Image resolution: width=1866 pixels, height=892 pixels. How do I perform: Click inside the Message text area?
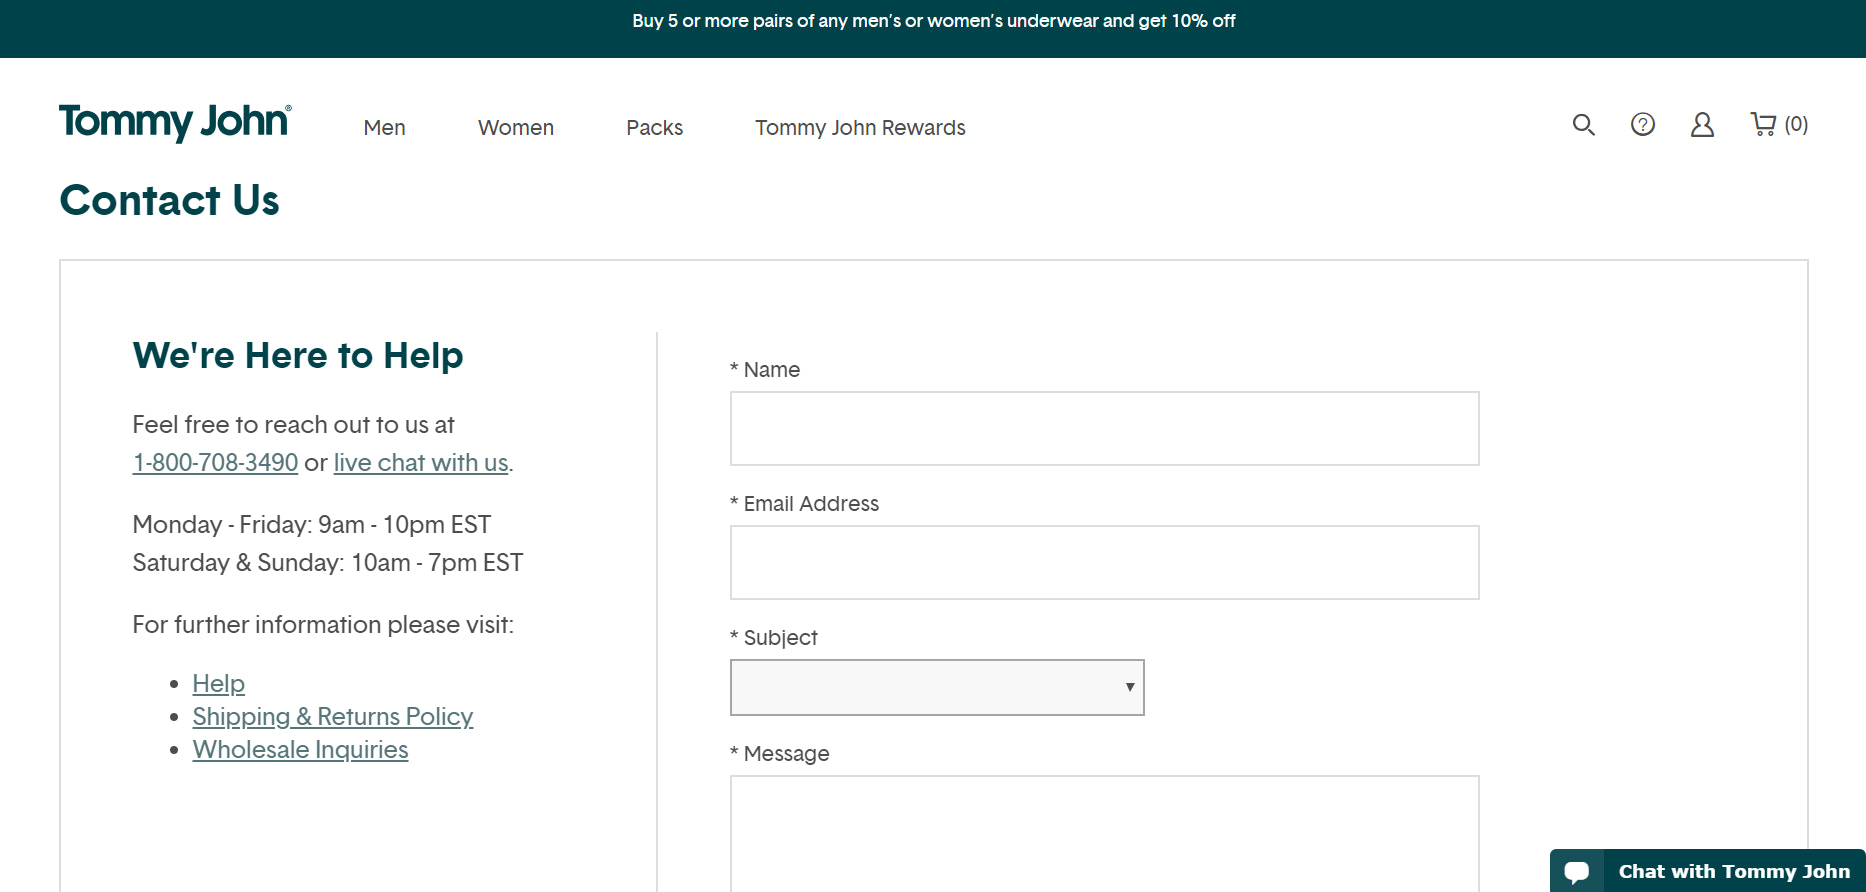coord(1104,833)
